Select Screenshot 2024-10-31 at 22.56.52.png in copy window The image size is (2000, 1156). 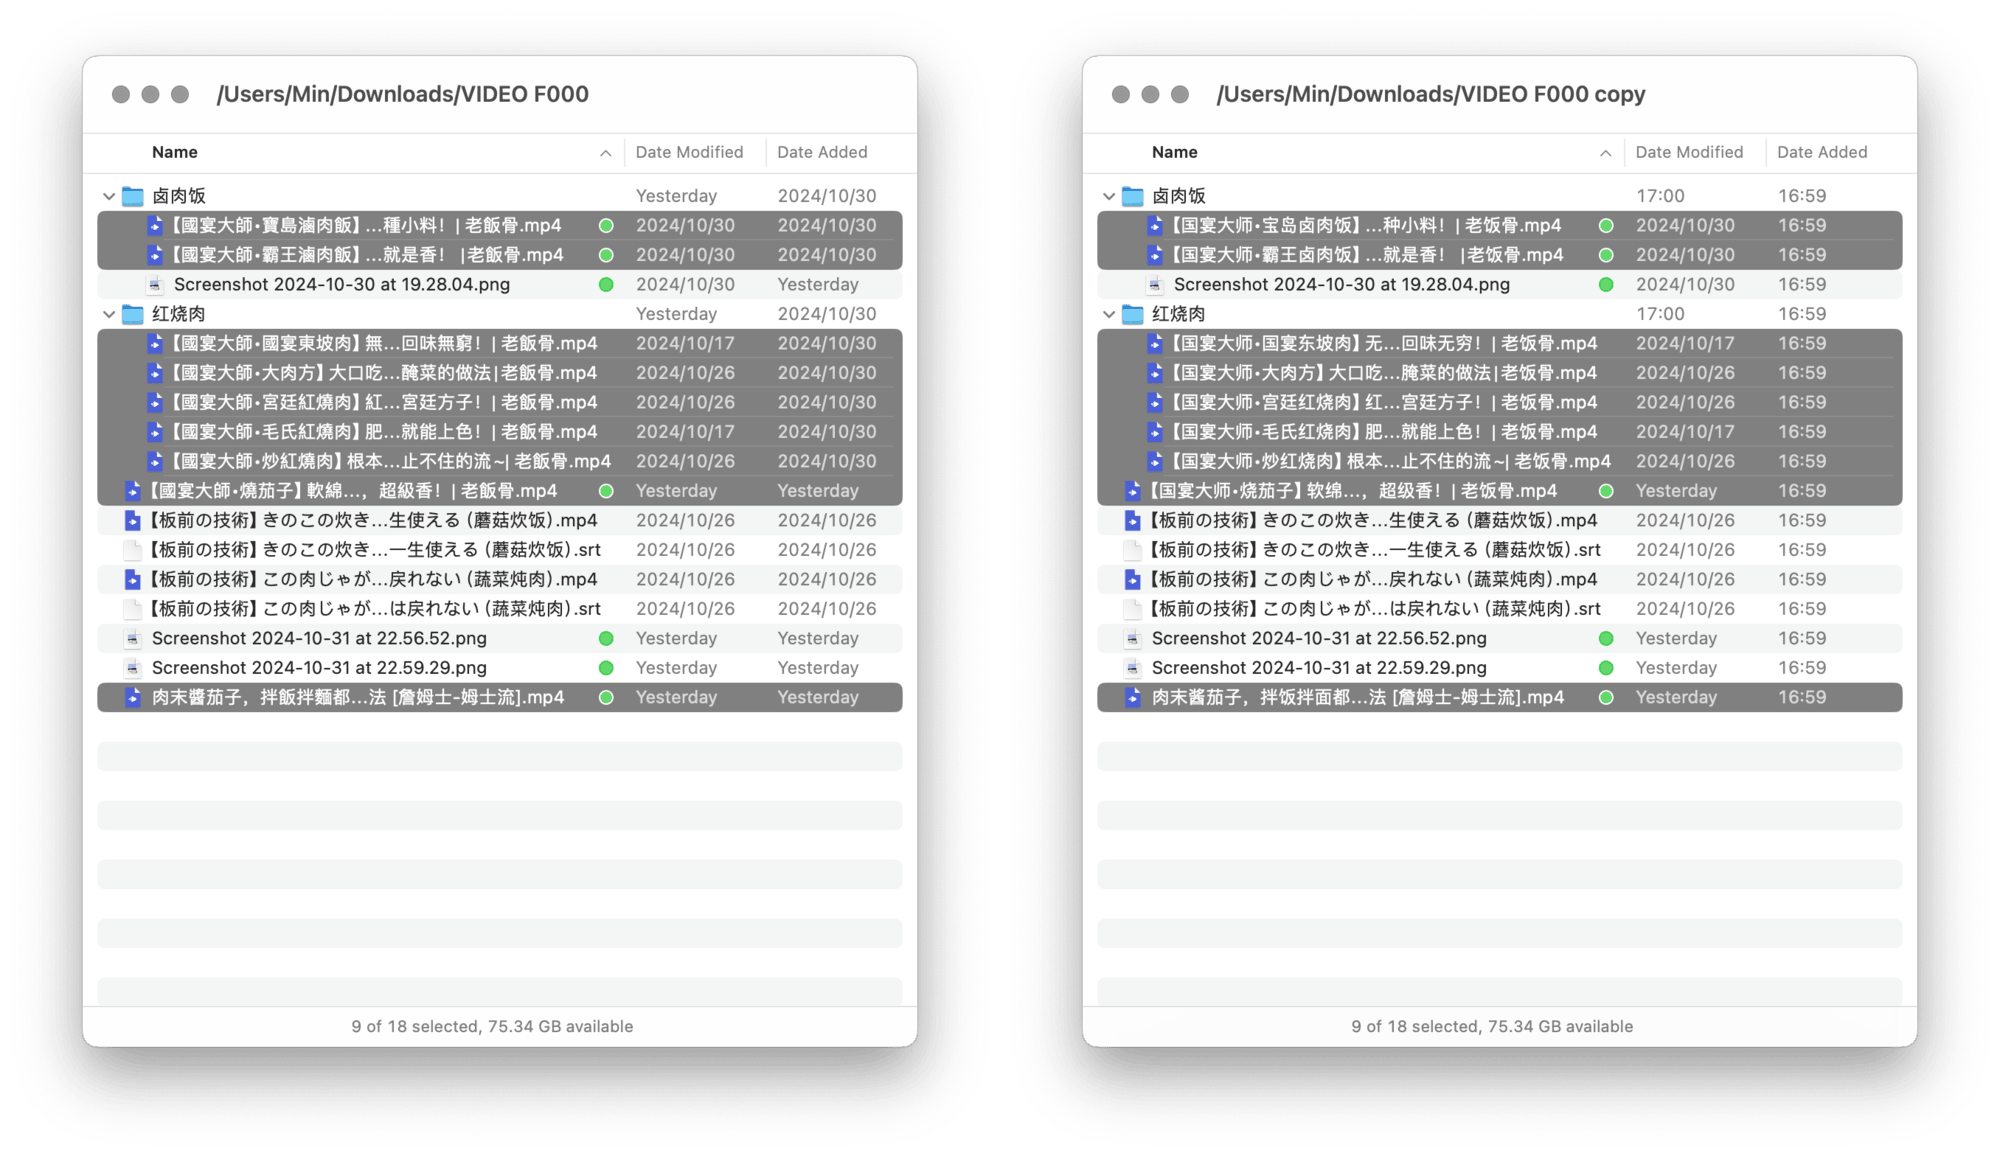click(1500, 639)
